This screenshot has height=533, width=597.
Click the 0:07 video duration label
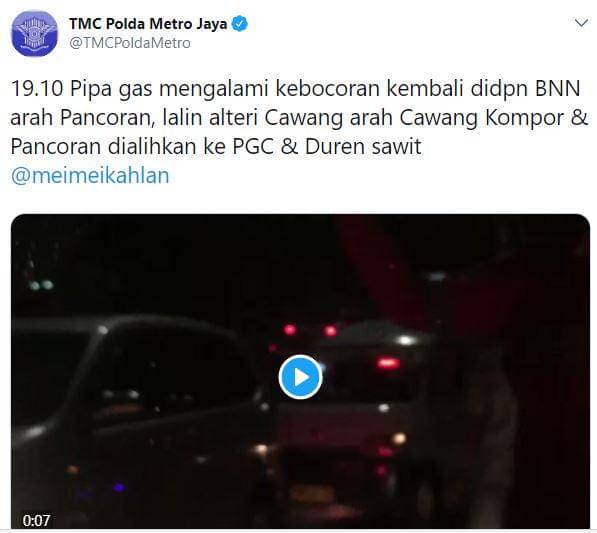[x=36, y=520]
